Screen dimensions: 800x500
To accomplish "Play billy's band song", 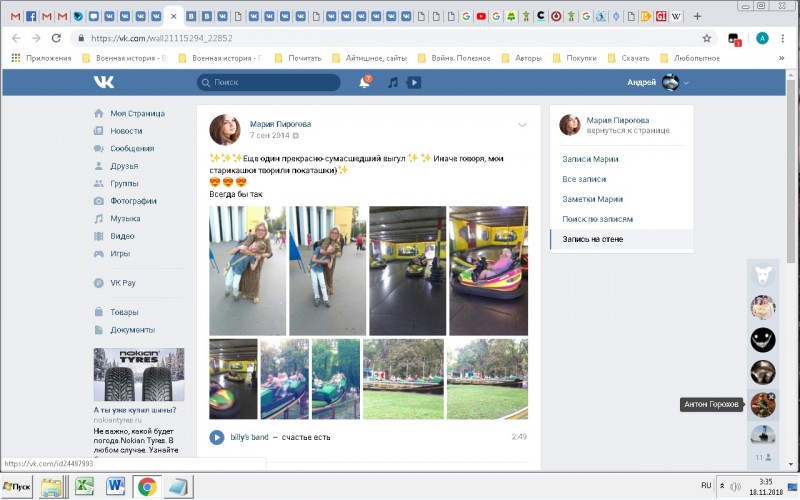I will 217,437.
